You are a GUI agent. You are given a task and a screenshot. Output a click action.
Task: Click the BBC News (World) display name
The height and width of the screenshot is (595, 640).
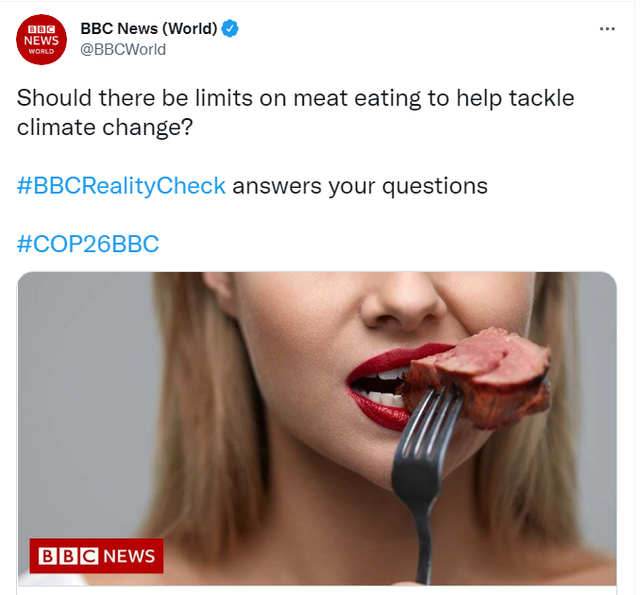148,29
